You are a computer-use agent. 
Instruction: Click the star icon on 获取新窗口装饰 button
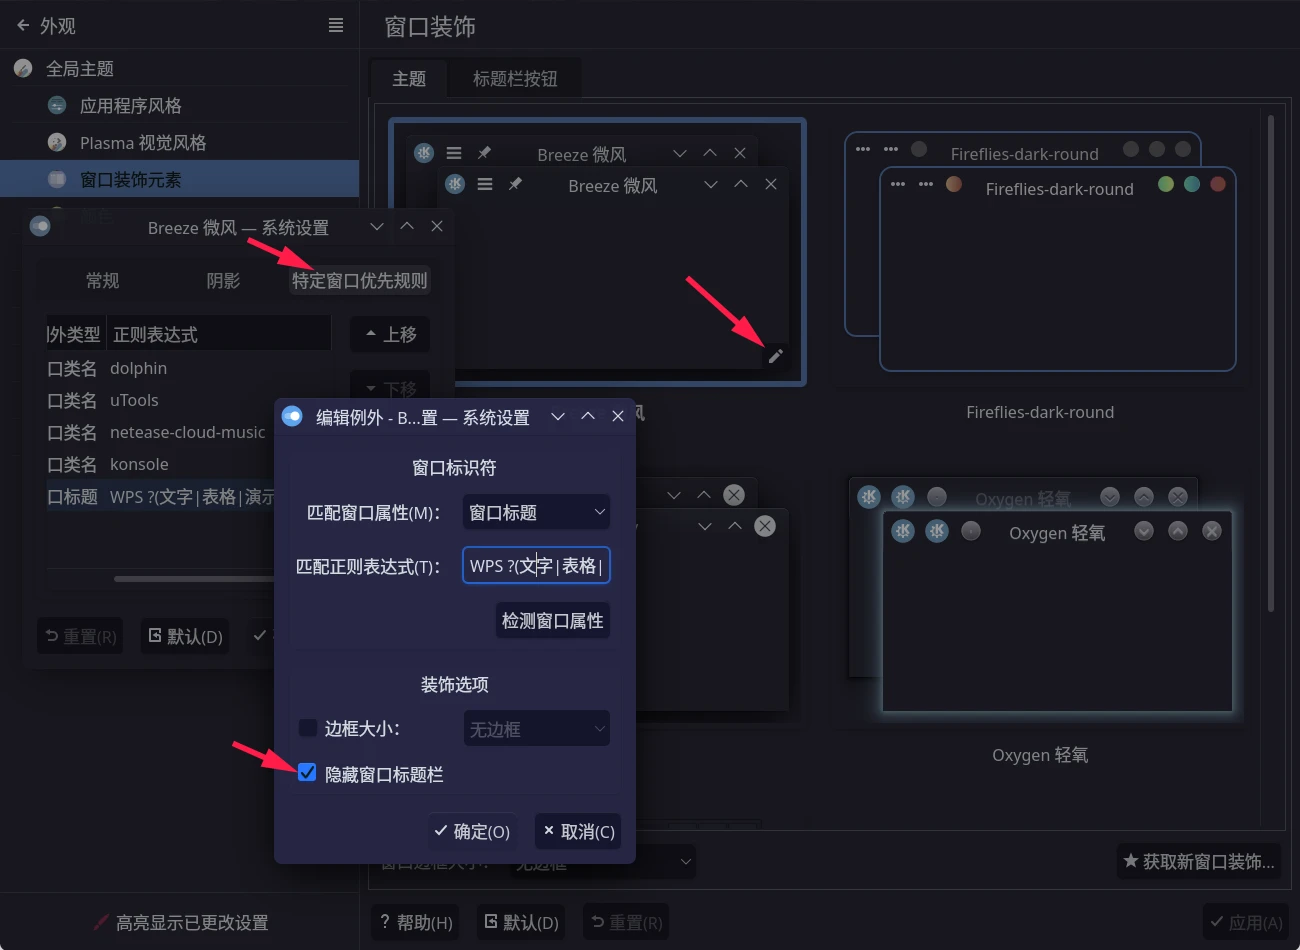coord(1131,861)
